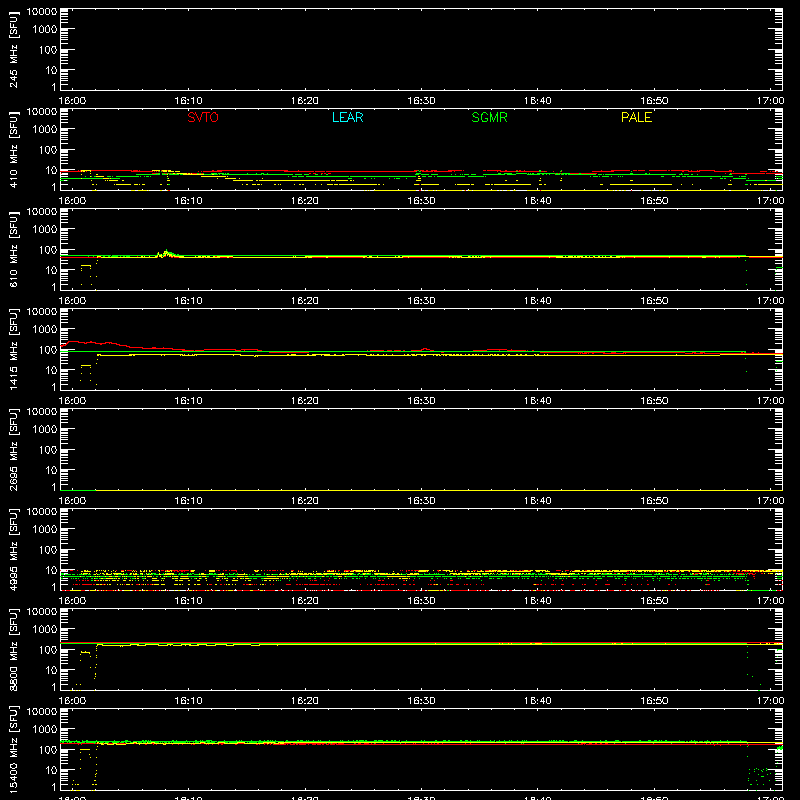This screenshot has width=800, height=800.
Task: Select the green SGMR legend label
Action: click(x=489, y=117)
